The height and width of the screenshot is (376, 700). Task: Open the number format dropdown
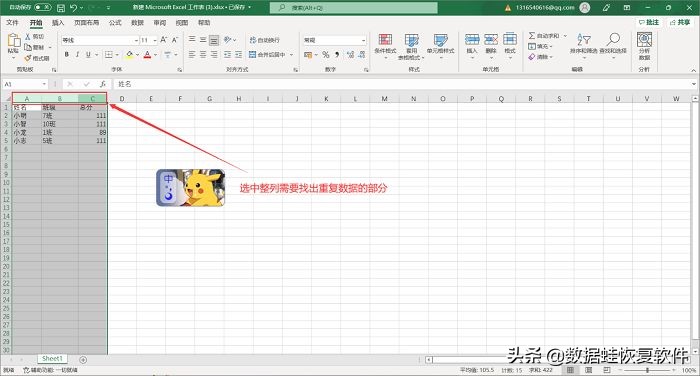(363, 40)
